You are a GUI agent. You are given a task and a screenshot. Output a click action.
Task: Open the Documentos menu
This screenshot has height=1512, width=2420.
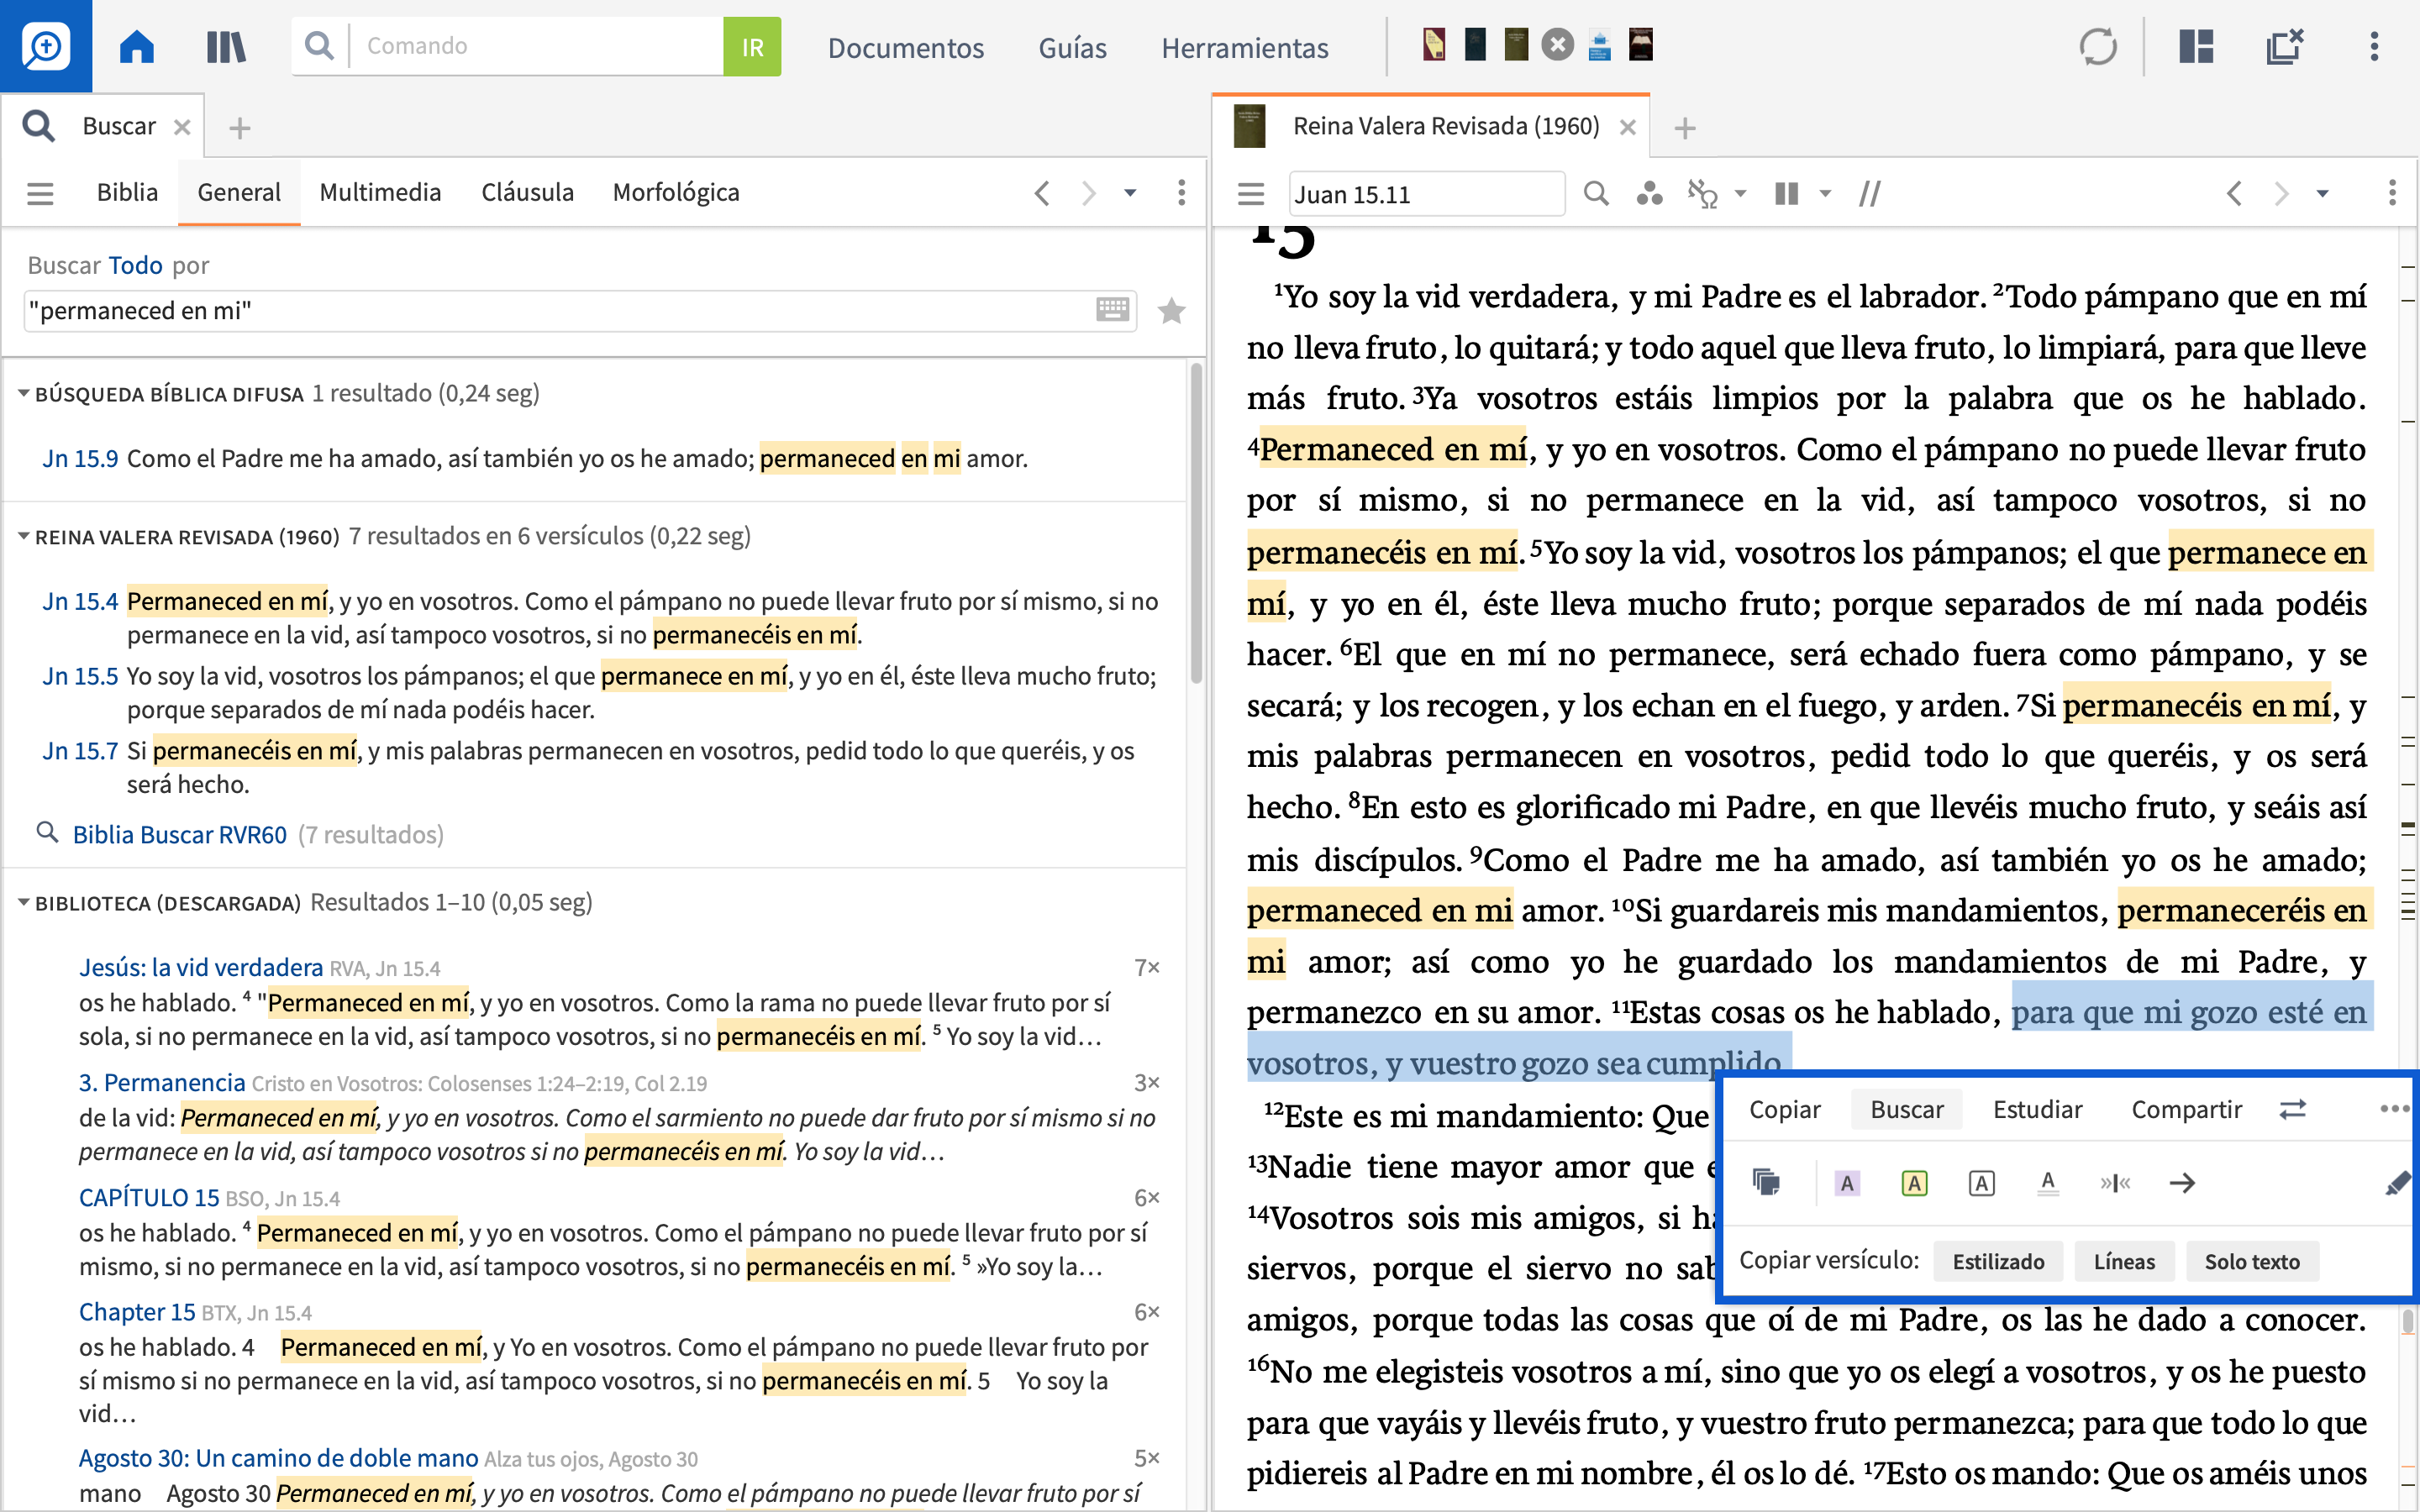click(x=905, y=47)
